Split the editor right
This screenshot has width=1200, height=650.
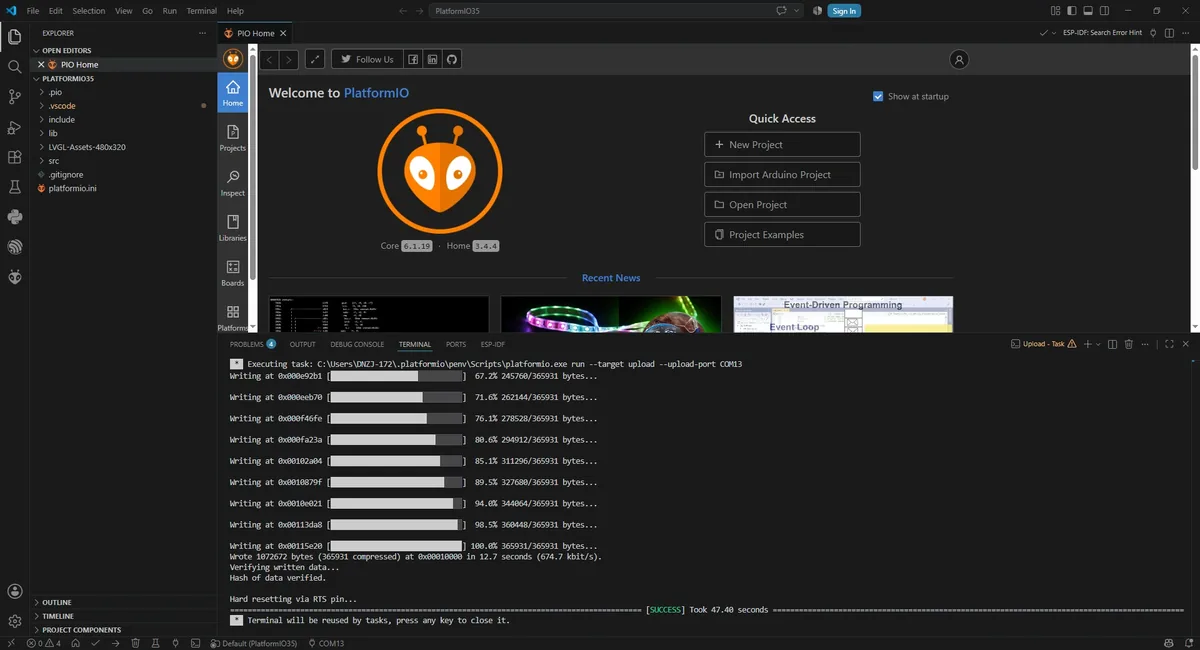click(x=1169, y=33)
